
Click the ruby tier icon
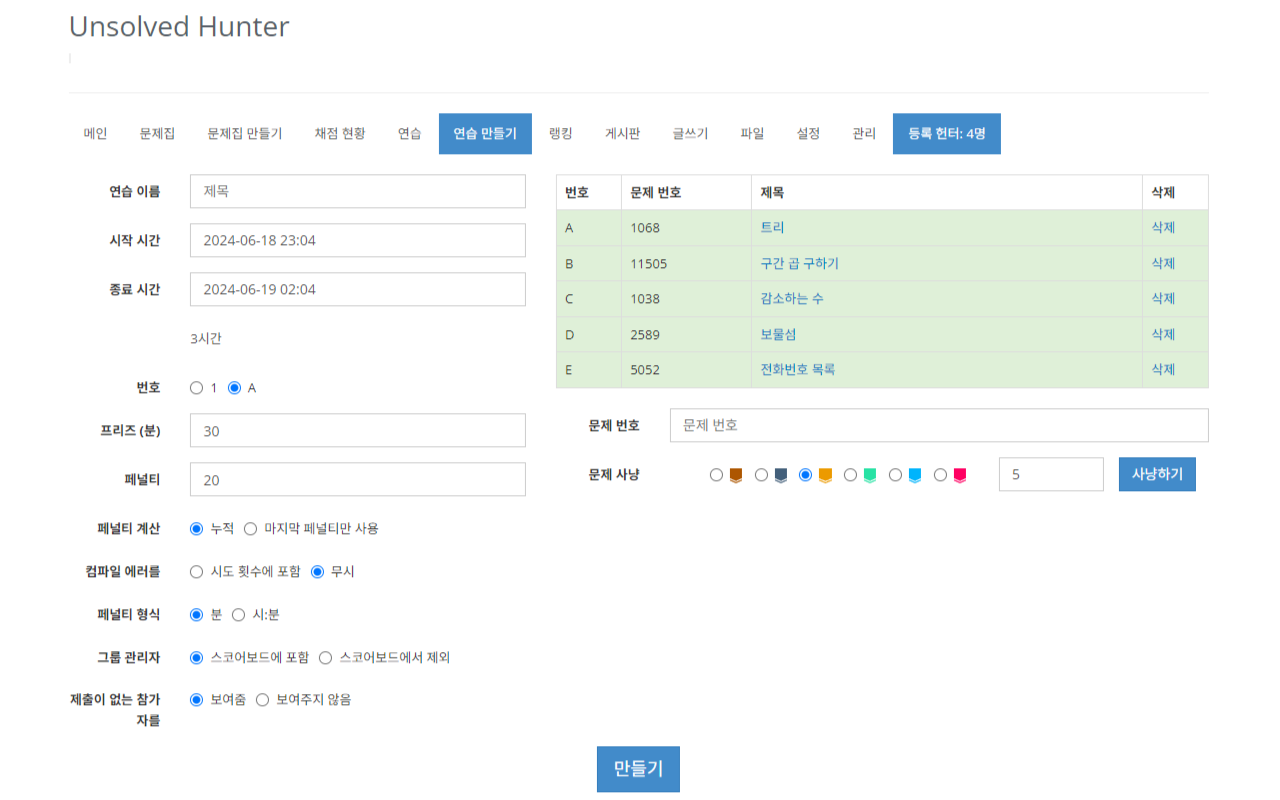(x=960, y=476)
